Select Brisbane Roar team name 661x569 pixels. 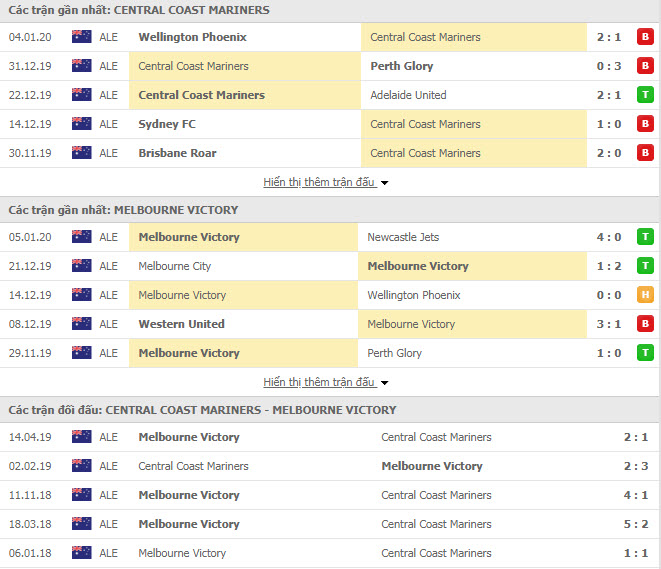point(177,153)
